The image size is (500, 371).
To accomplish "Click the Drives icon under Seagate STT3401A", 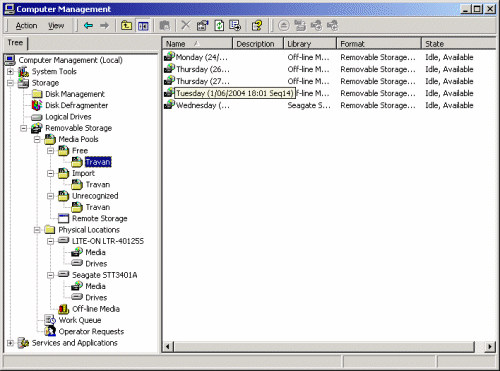I will (x=77, y=297).
